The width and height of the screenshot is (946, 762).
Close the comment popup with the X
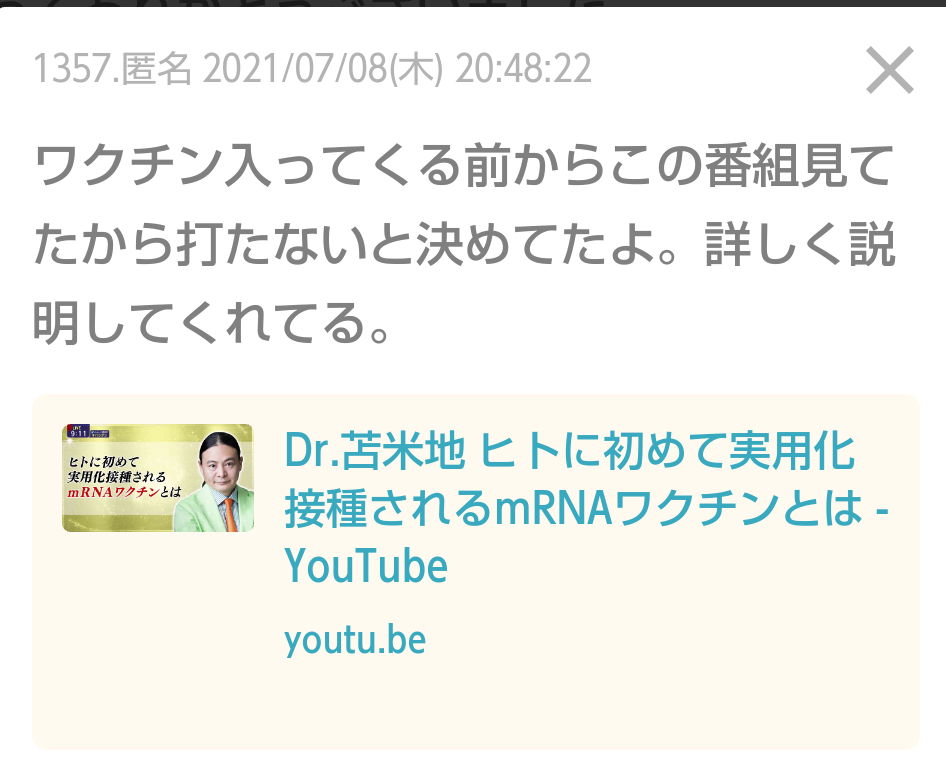(889, 70)
